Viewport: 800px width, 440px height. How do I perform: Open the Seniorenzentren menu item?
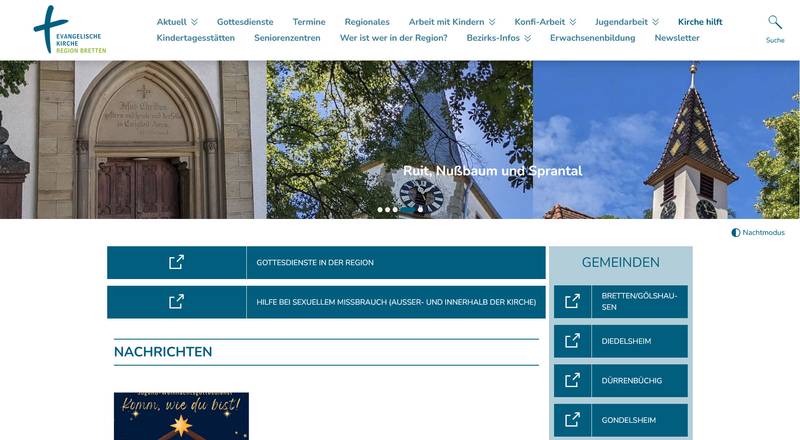tap(287, 38)
